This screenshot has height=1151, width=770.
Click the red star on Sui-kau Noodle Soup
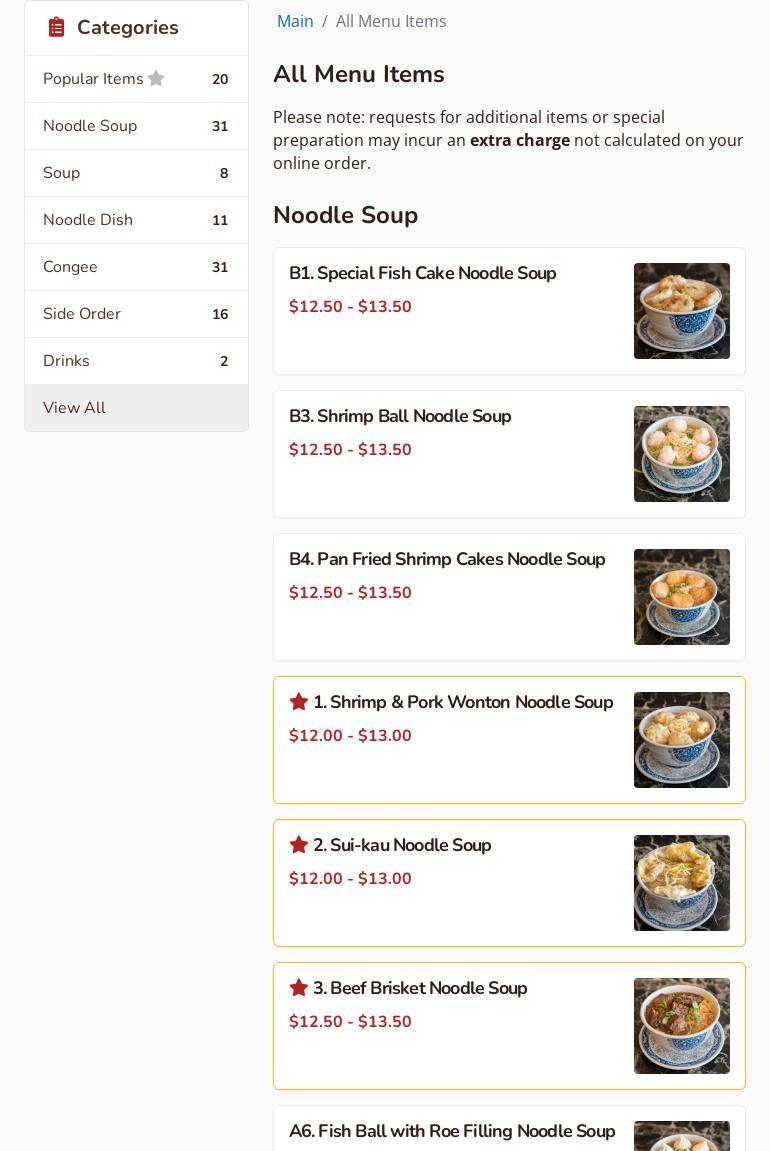298,845
